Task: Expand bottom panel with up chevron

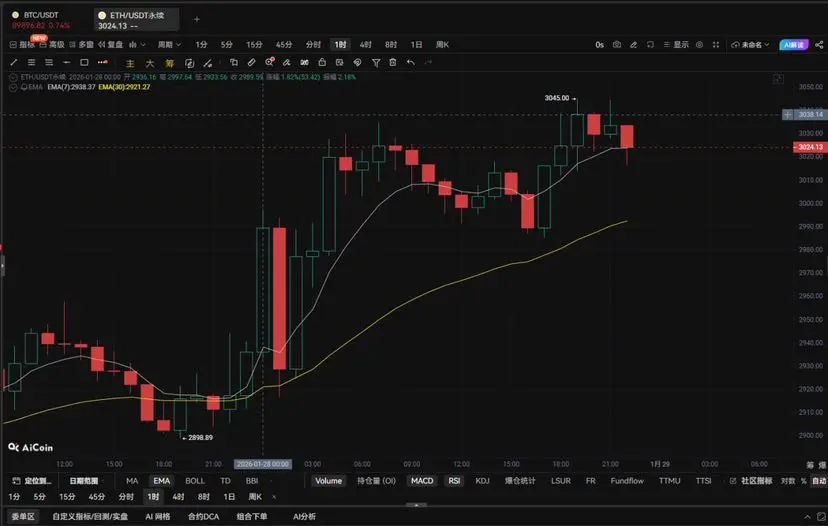Action: (x=807, y=516)
